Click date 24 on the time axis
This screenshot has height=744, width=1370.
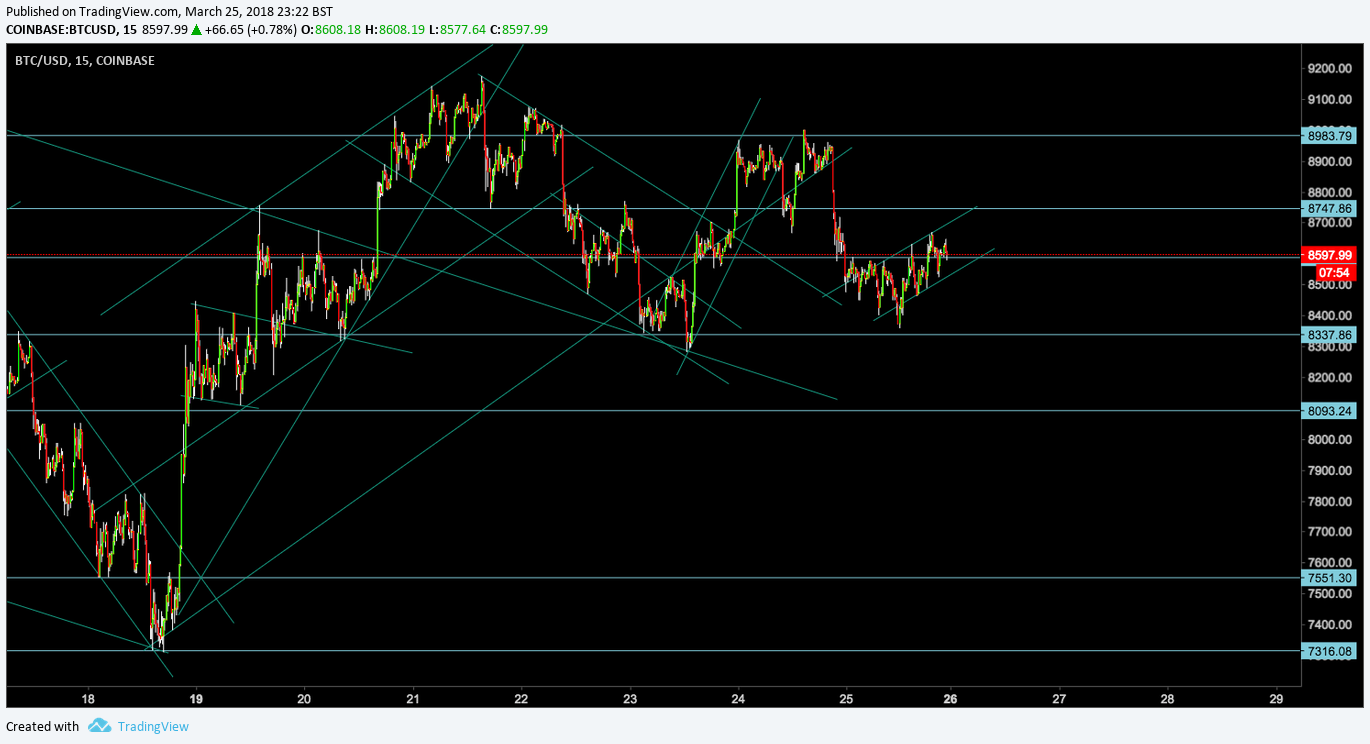point(738,699)
